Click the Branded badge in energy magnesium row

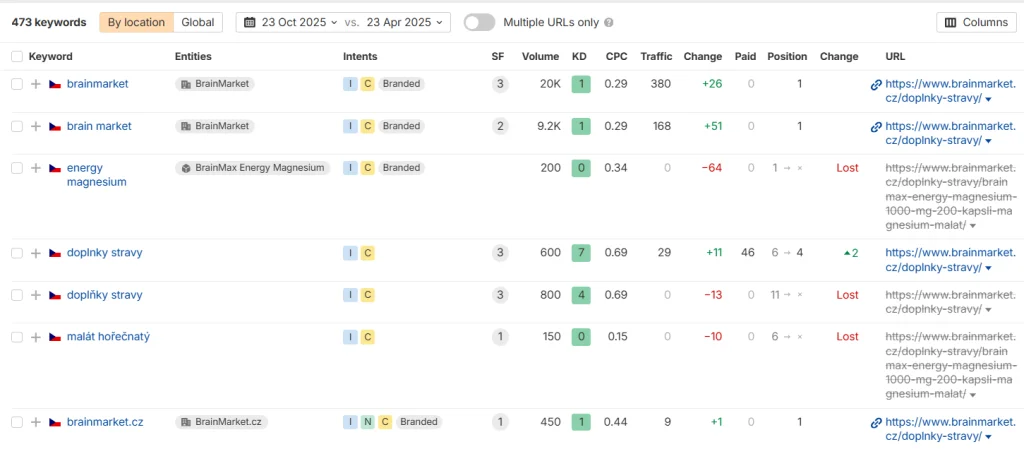point(401,168)
